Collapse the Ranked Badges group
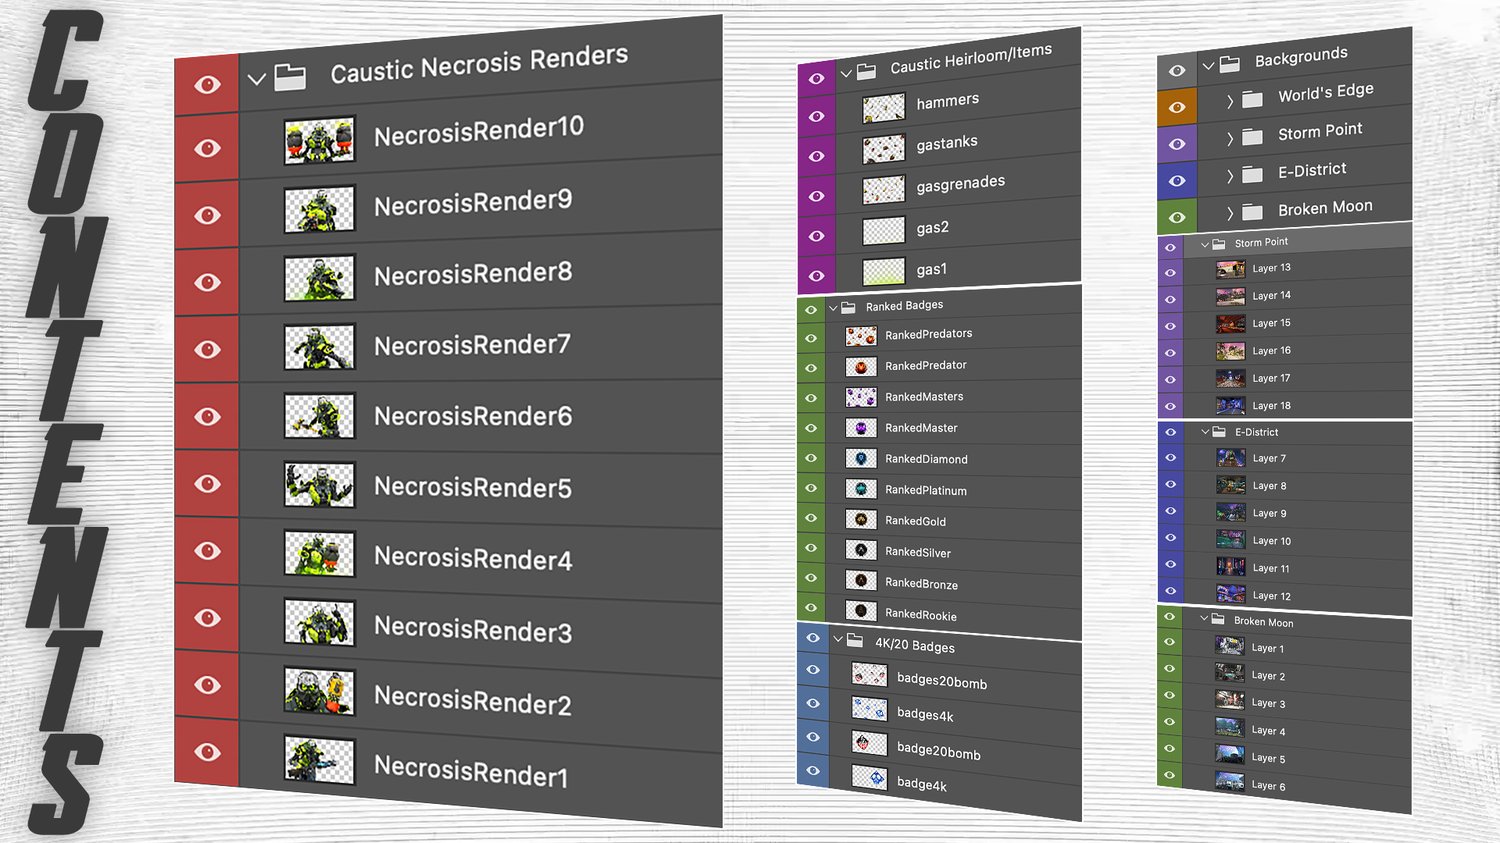This screenshot has height=843, width=1500. pos(833,308)
